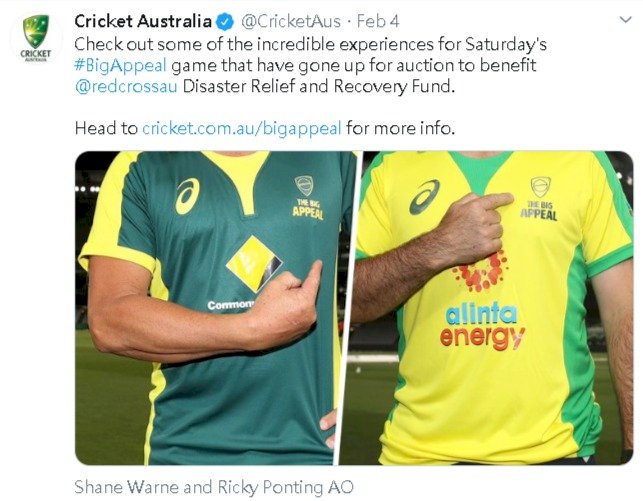This screenshot has width=643, height=501.
Task: Open the Cricket Australia profile avatar
Action: (x=36, y=39)
